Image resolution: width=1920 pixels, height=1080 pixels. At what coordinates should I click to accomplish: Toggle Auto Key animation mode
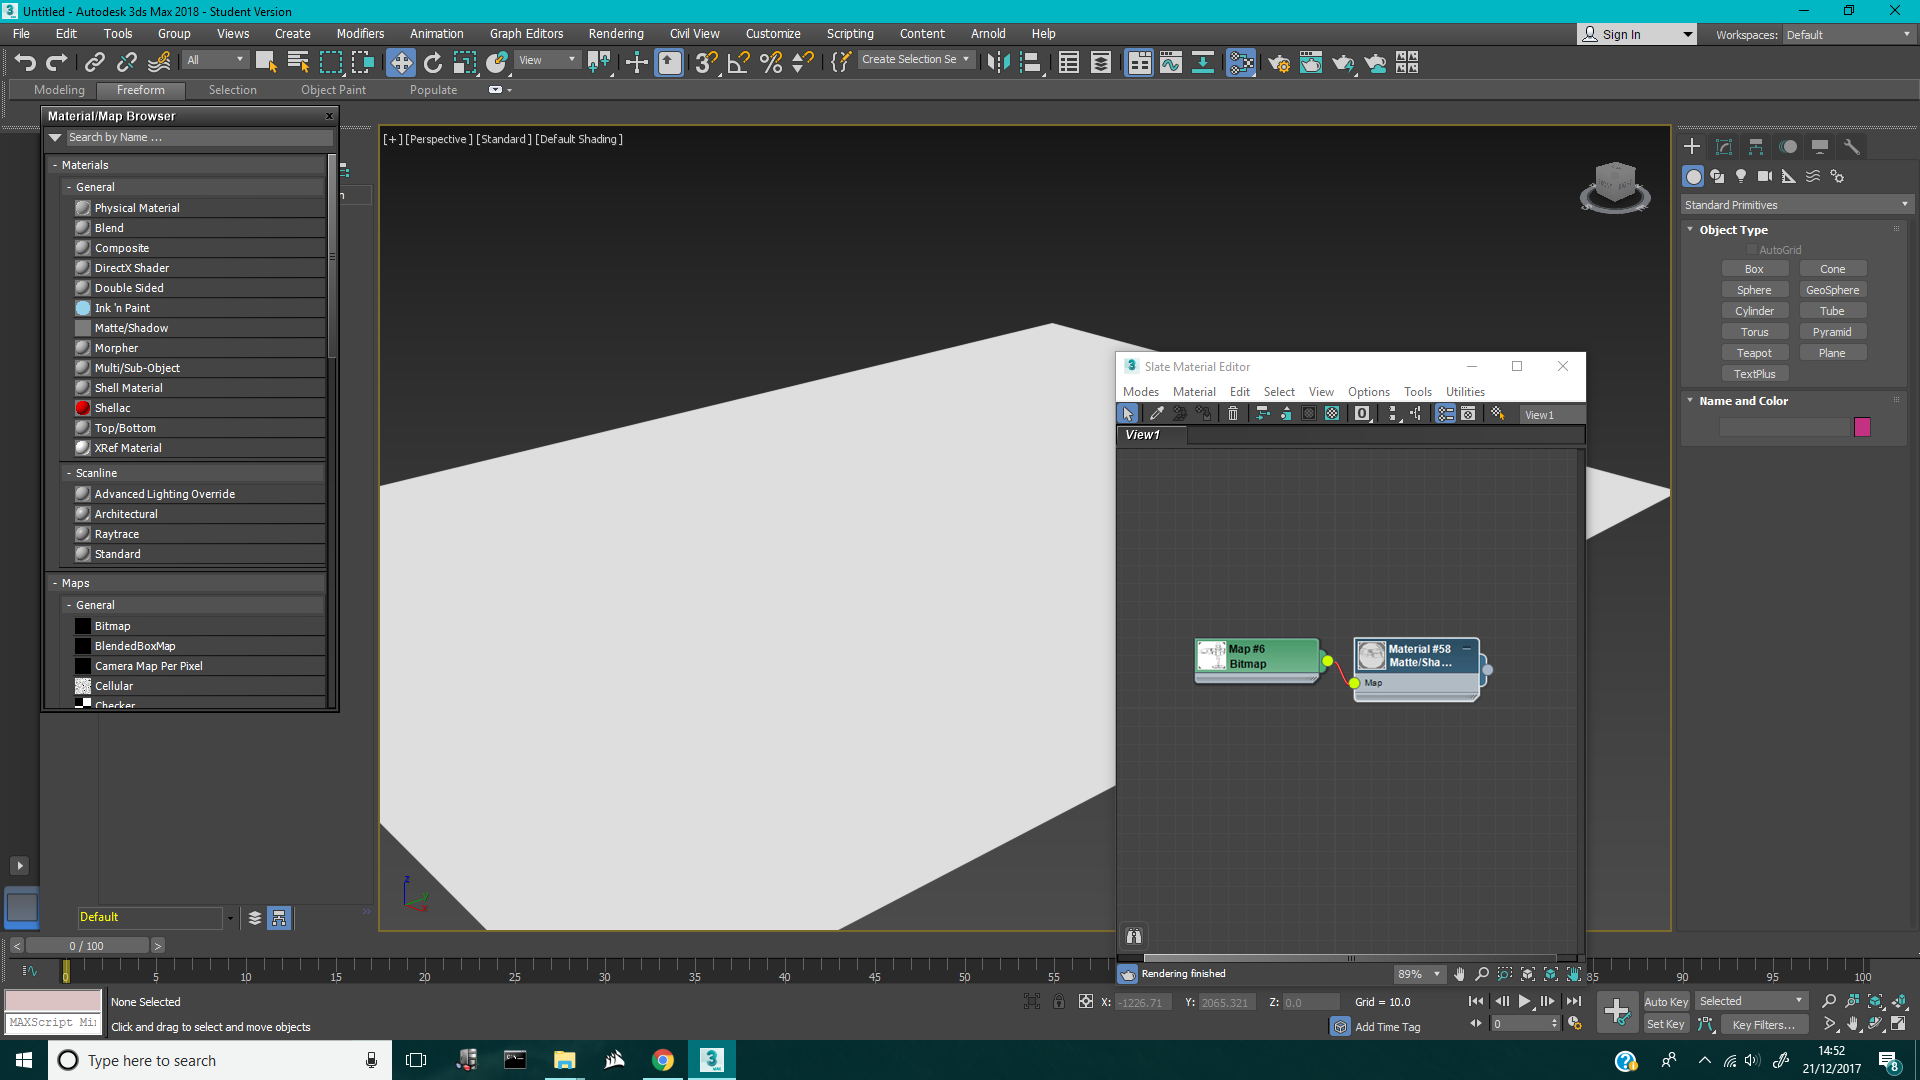[x=1666, y=1001]
